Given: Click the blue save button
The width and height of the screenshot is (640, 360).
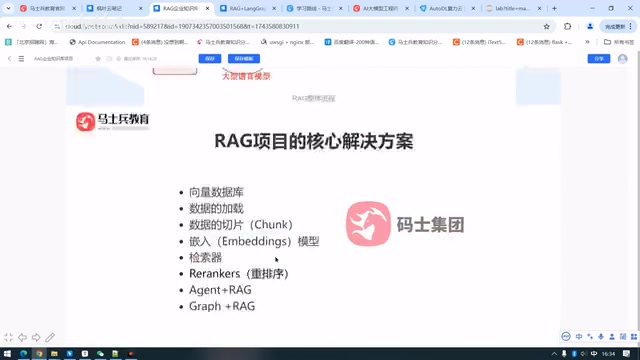Looking at the screenshot, I should click(210, 59).
